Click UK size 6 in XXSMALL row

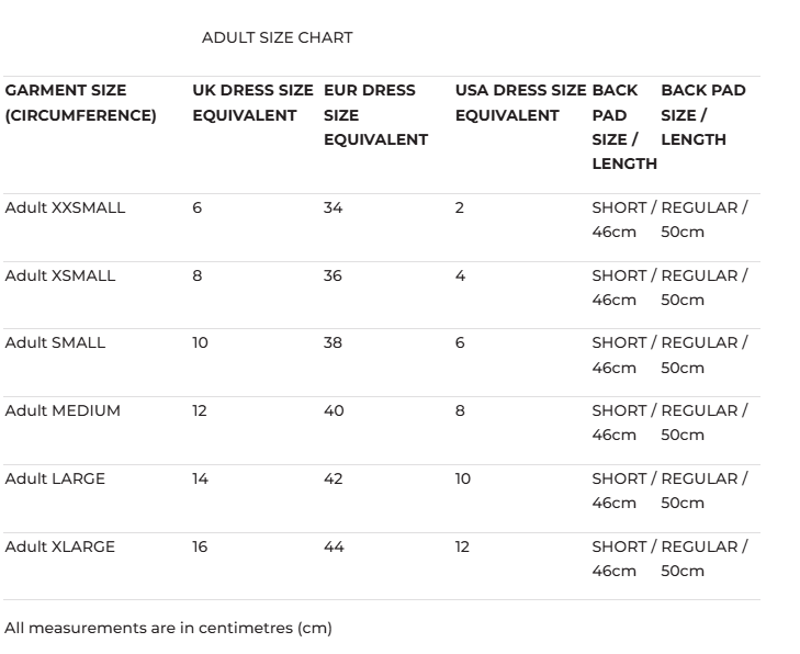tap(197, 208)
